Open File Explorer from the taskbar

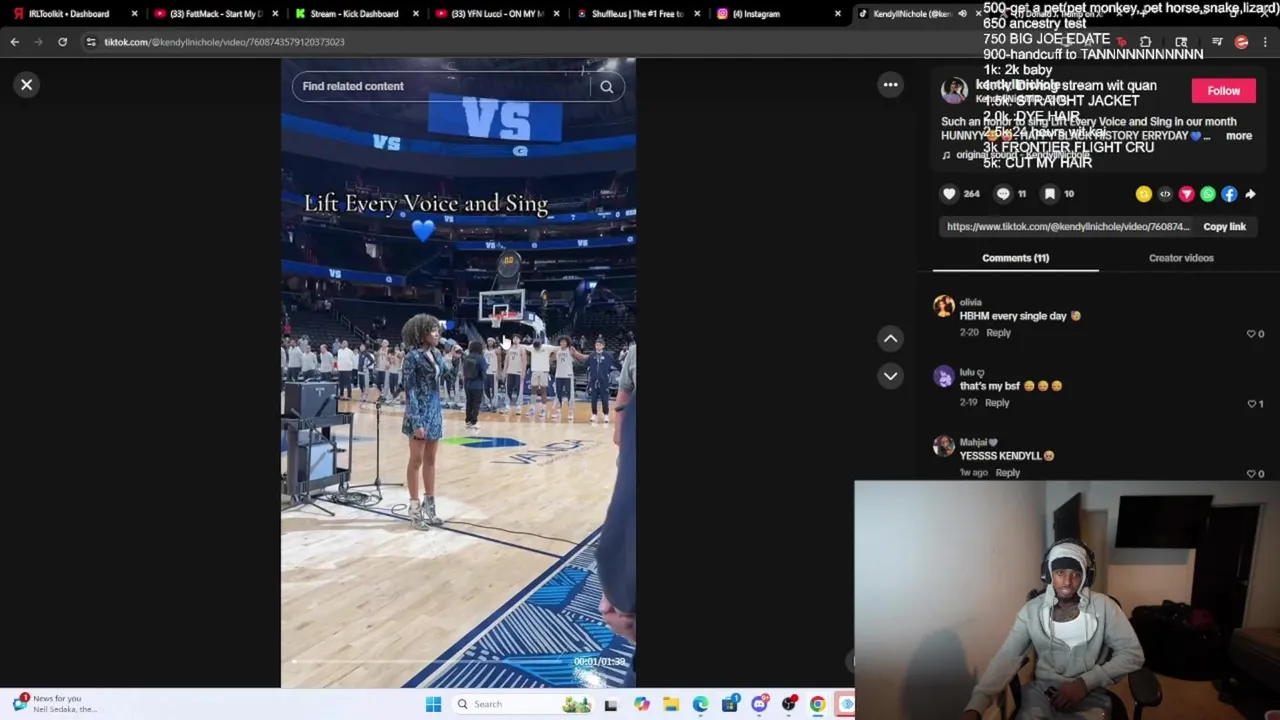(671, 704)
